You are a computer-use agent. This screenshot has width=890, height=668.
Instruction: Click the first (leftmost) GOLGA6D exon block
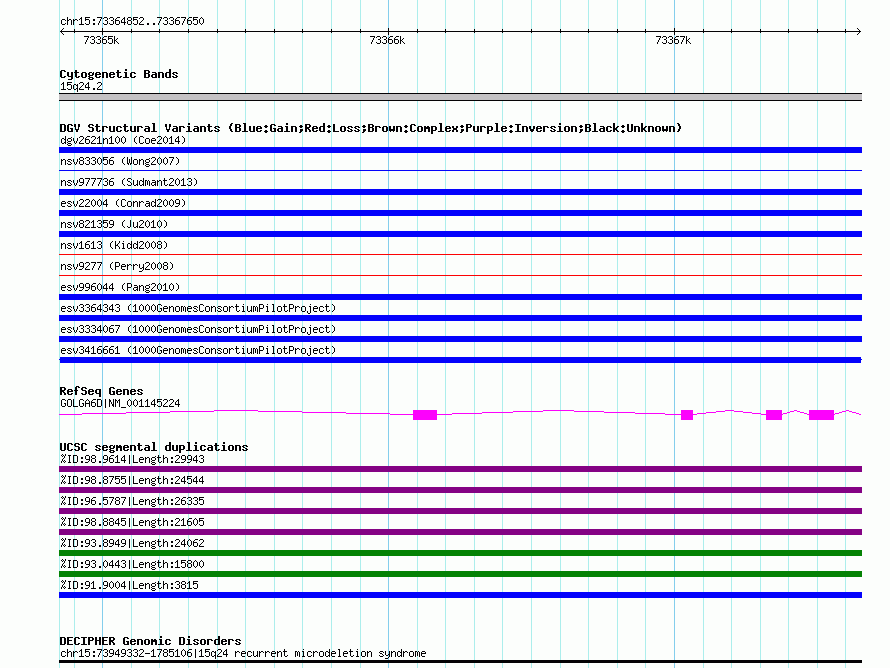(425, 415)
